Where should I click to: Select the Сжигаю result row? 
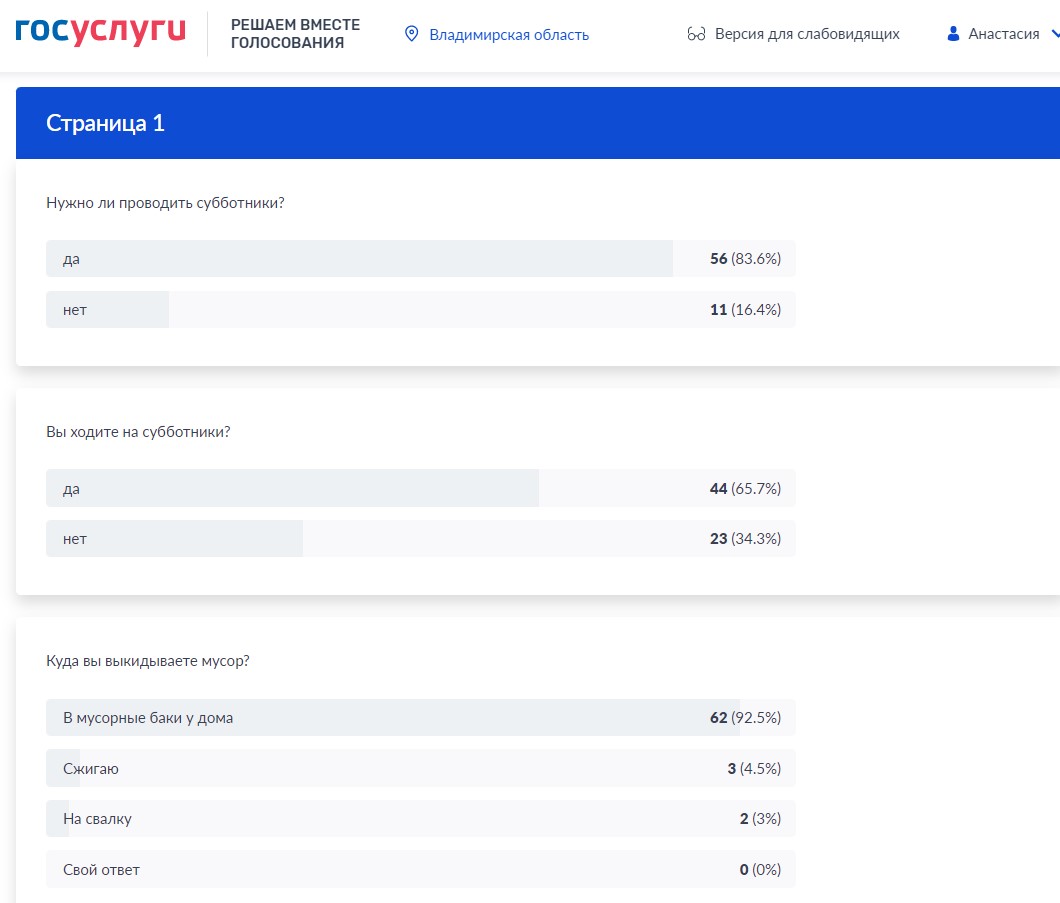(x=420, y=769)
